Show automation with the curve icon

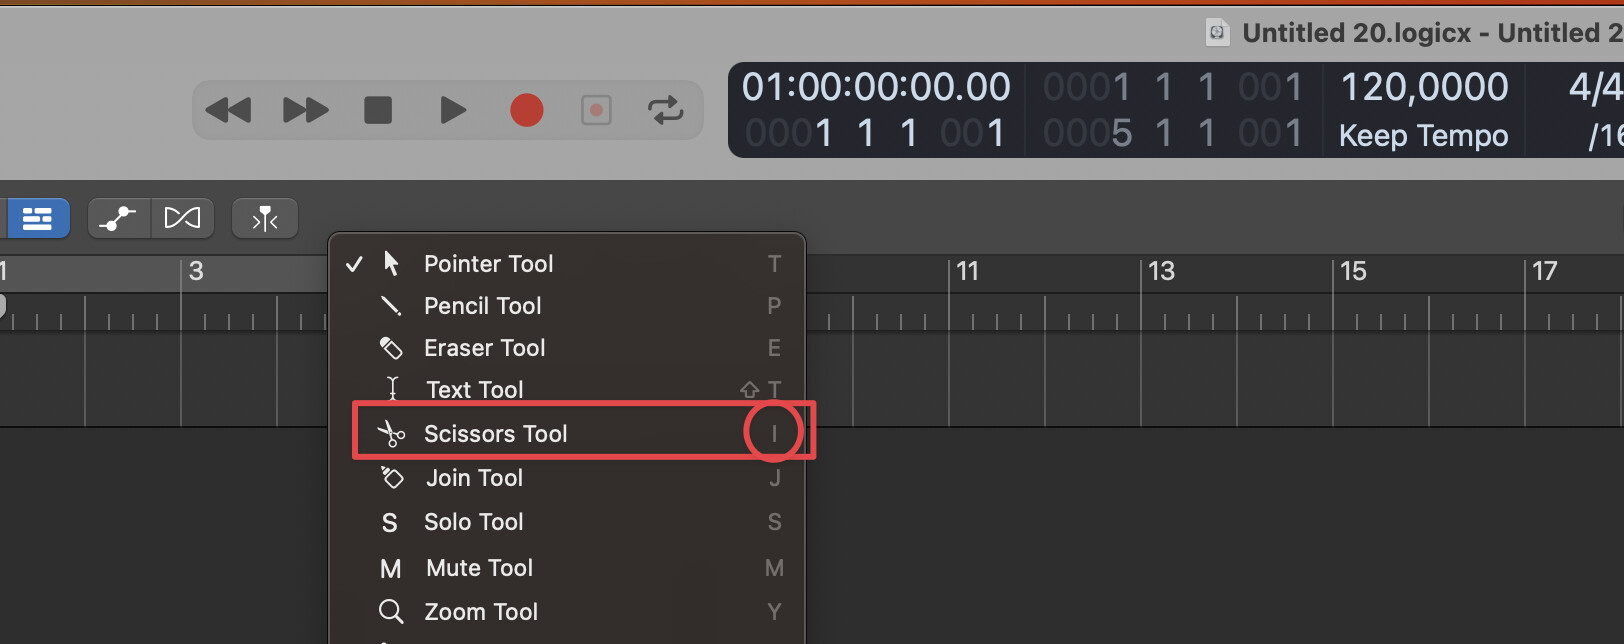[x=119, y=218]
